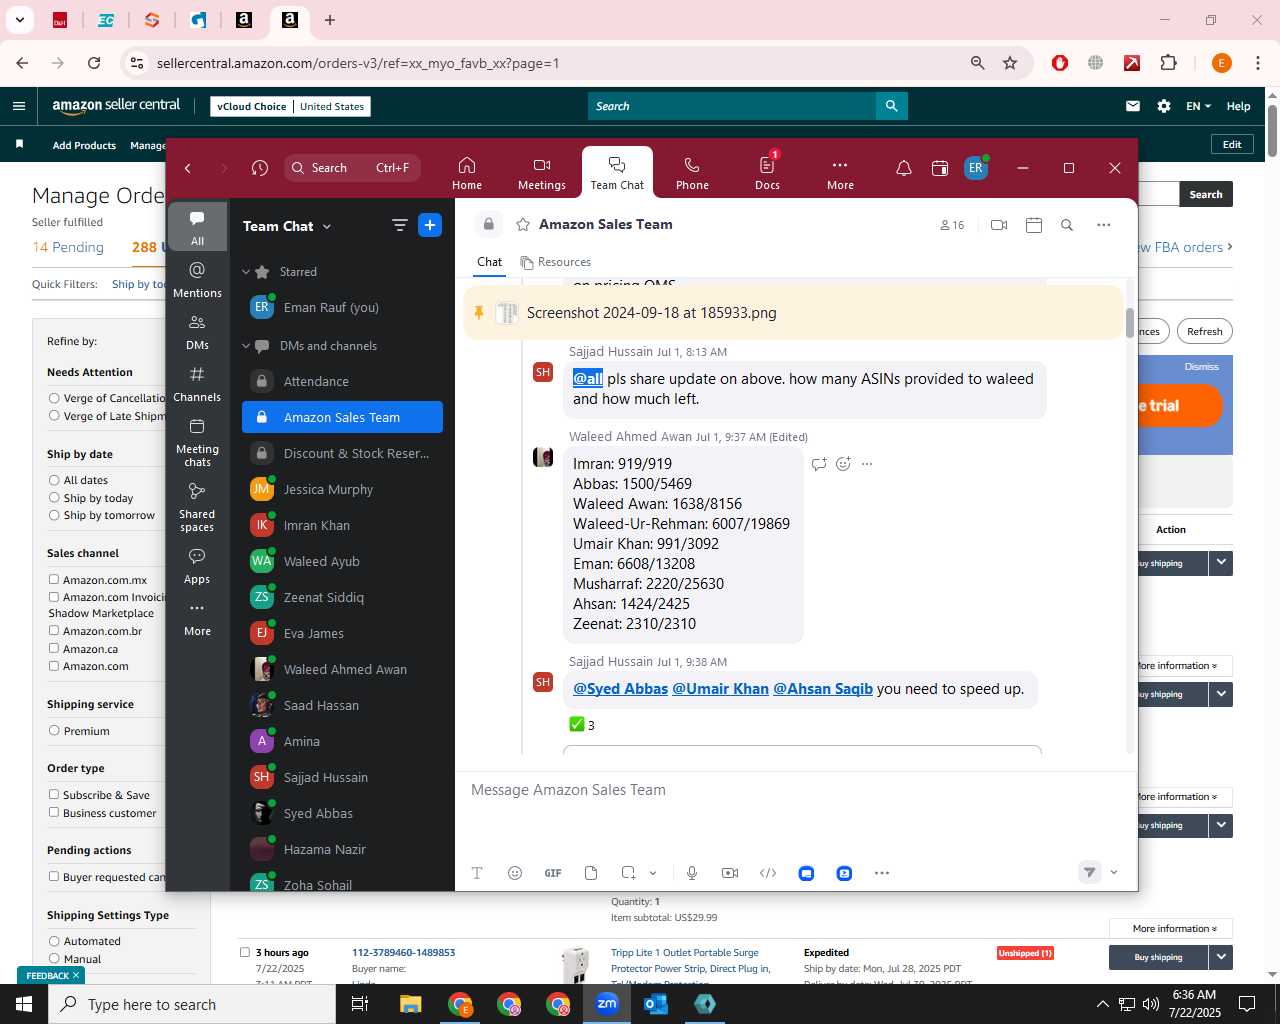
Task: Click the ER profile avatar in Zoom
Action: point(976,168)
